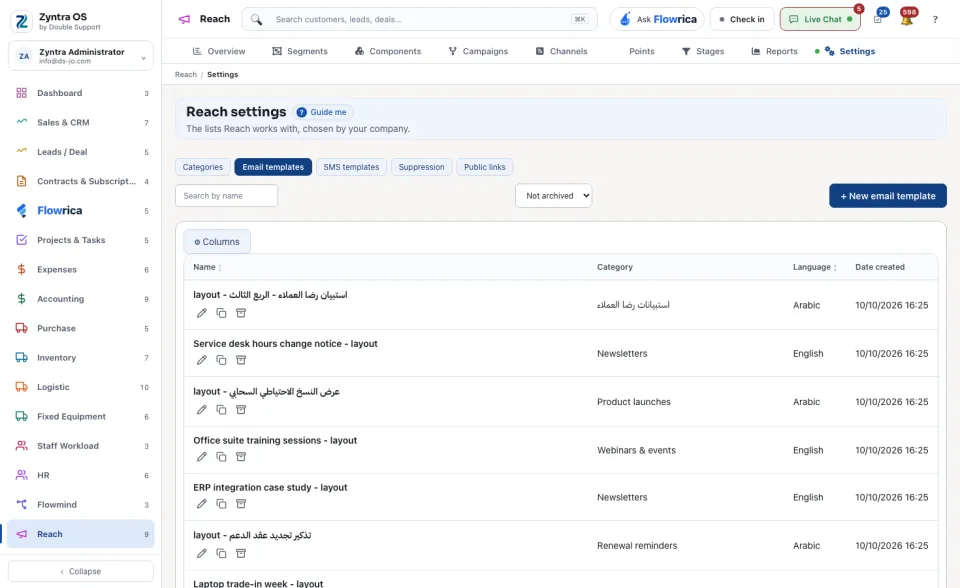Screen dimensions: 960x588
Task: Open the Settings nav tab
Action: coord(850,51)
